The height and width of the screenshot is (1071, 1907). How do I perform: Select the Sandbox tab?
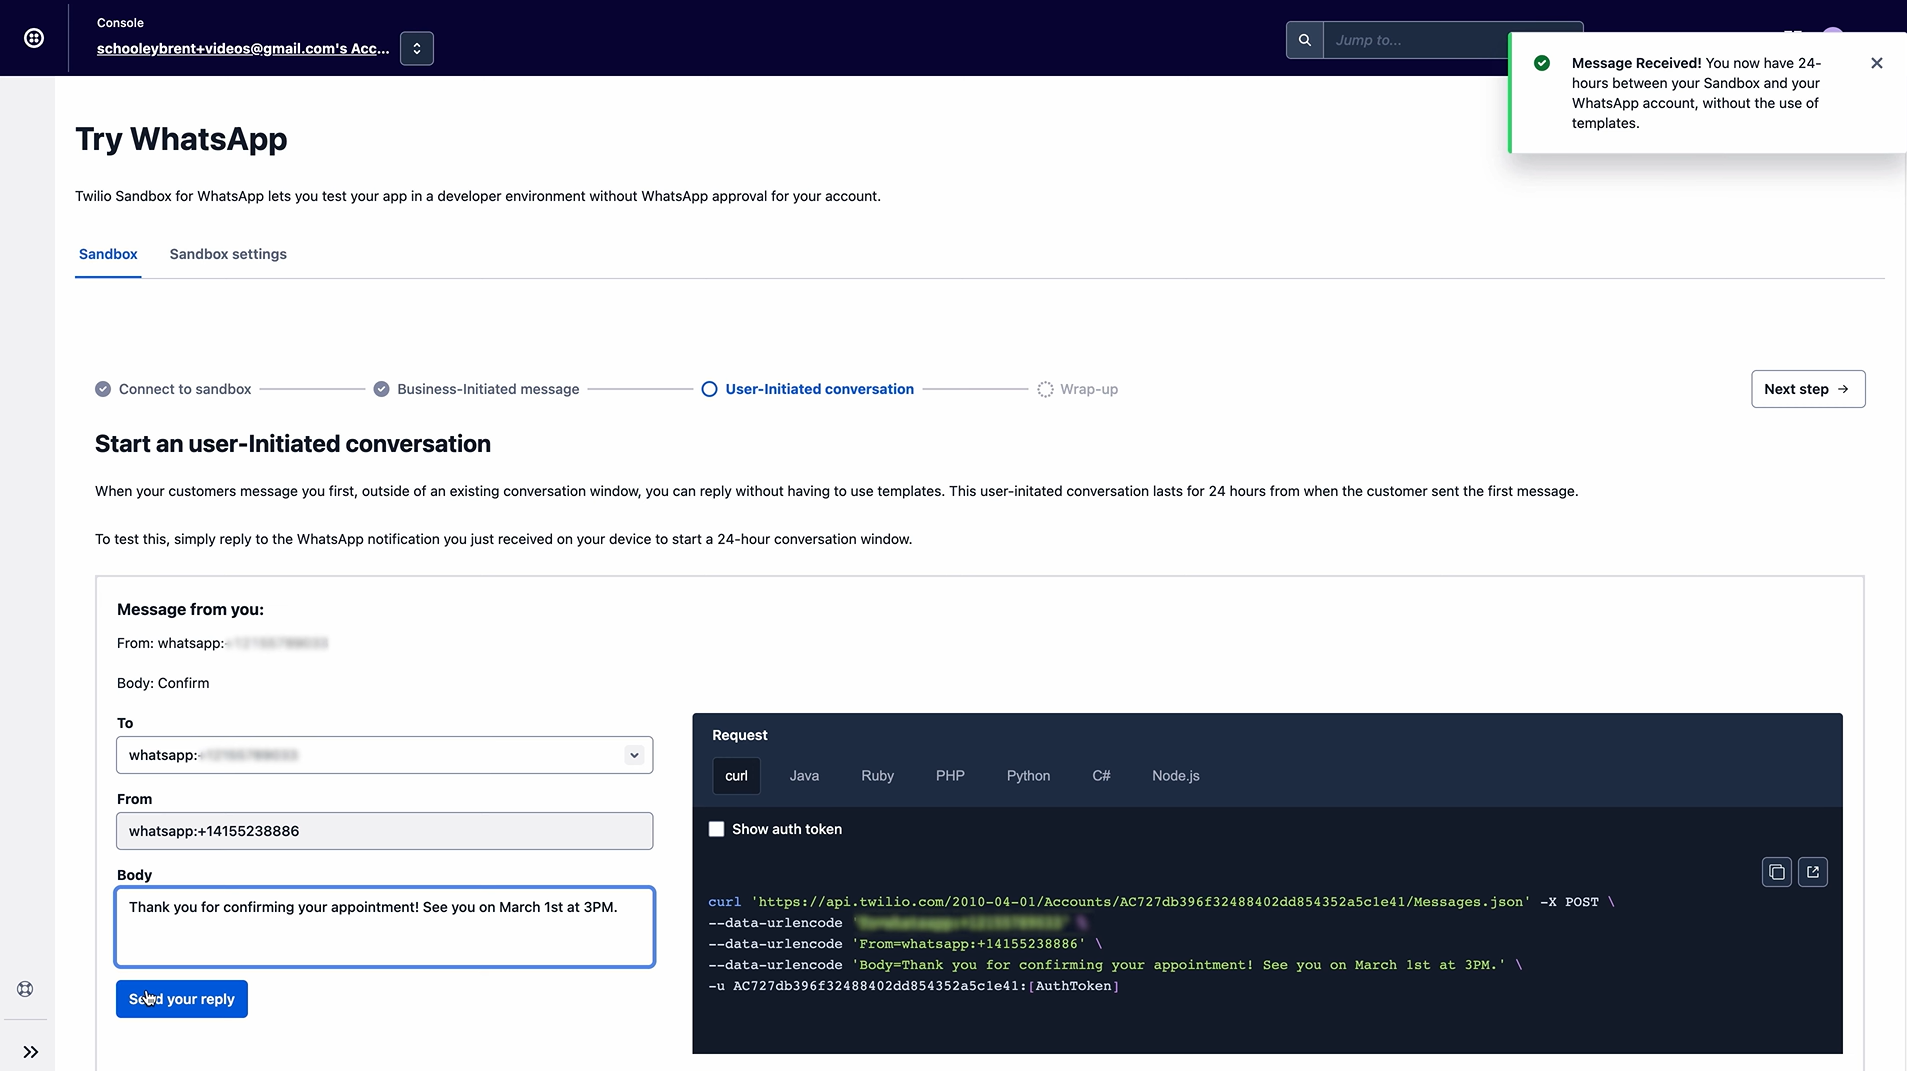108,254
